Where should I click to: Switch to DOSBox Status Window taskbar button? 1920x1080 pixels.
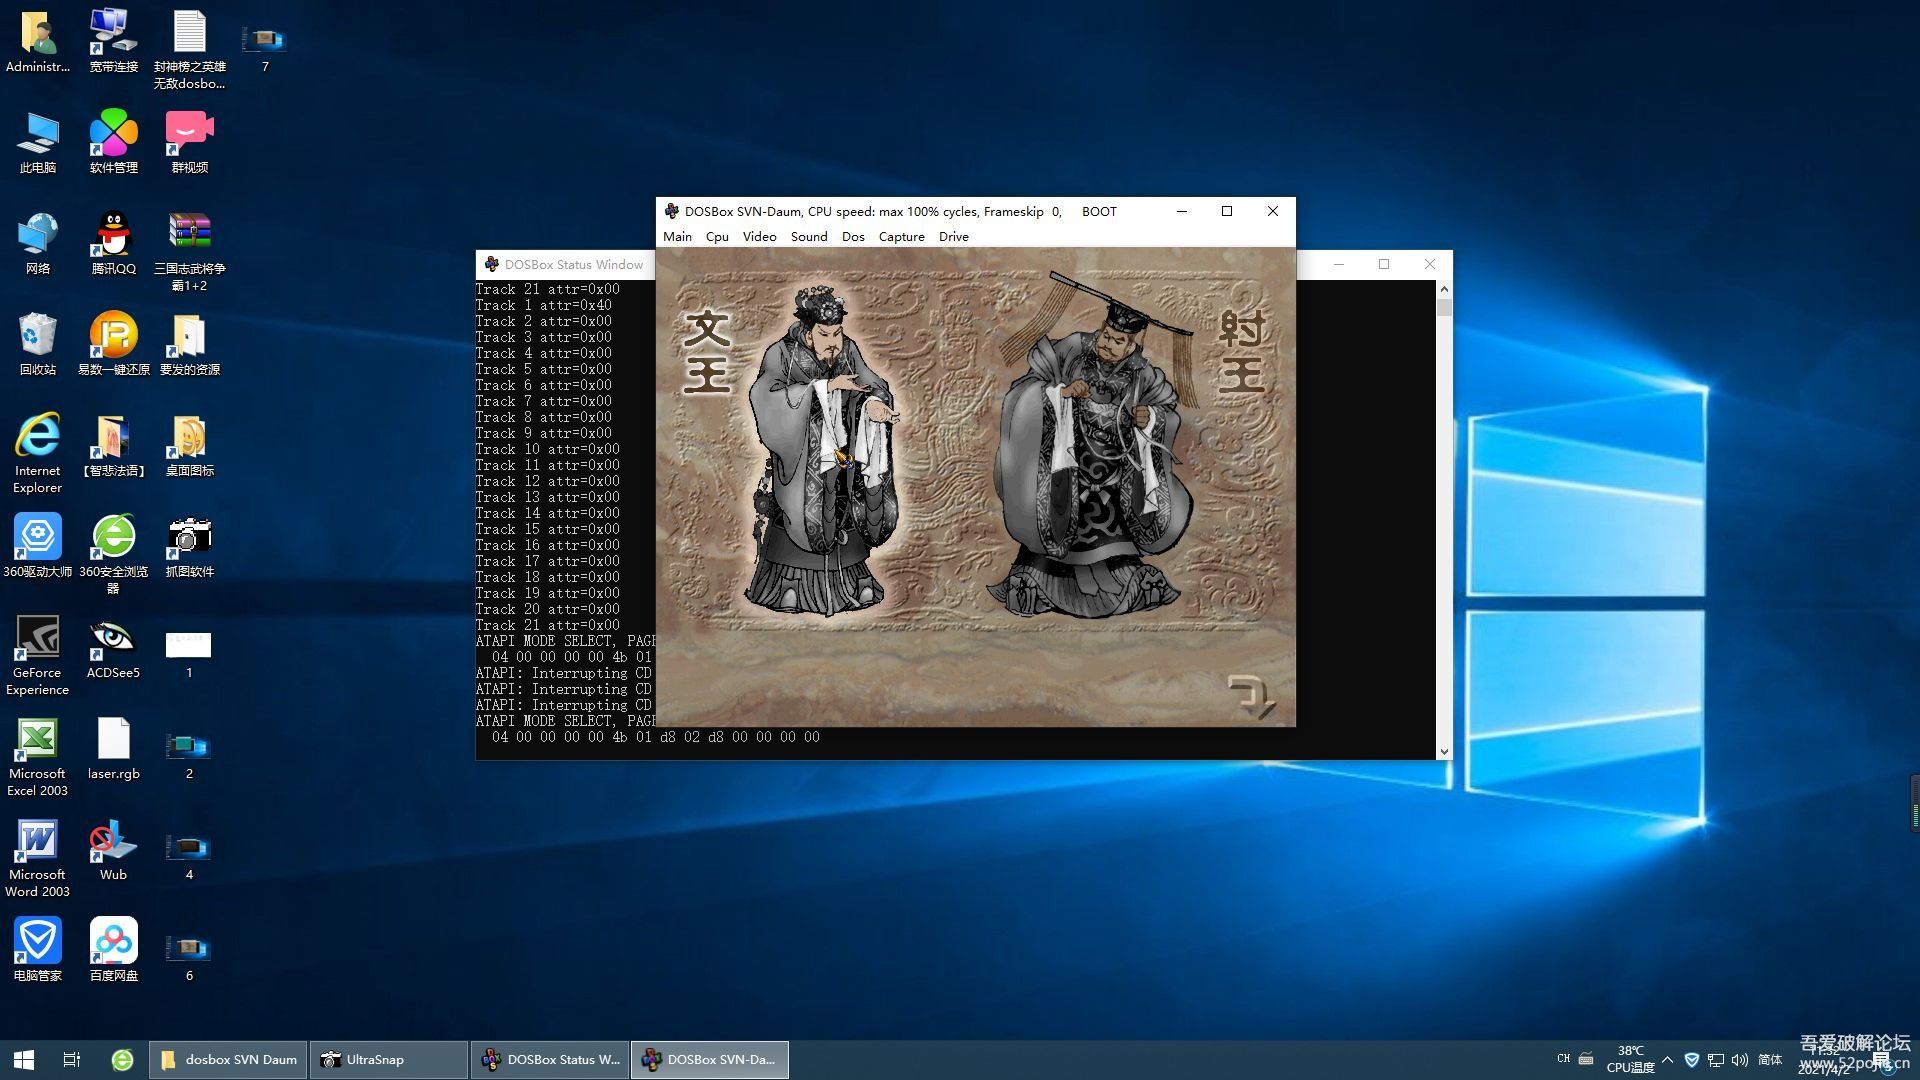(551, 1060)
